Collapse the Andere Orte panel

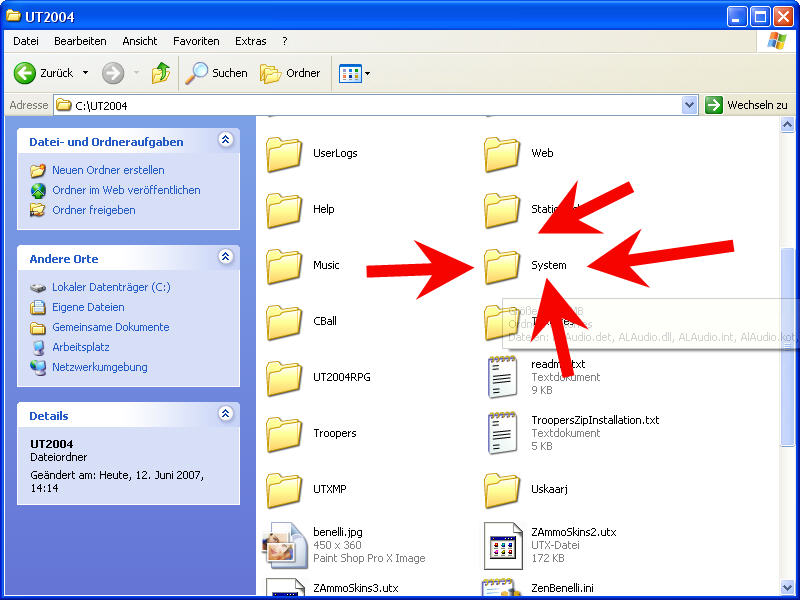[x=226, y=258]
